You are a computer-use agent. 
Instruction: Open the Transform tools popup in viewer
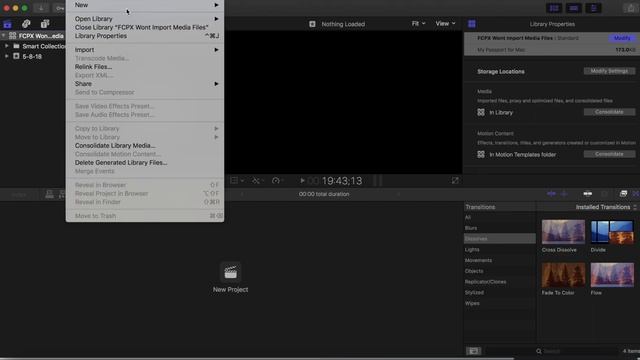point(237,180)
